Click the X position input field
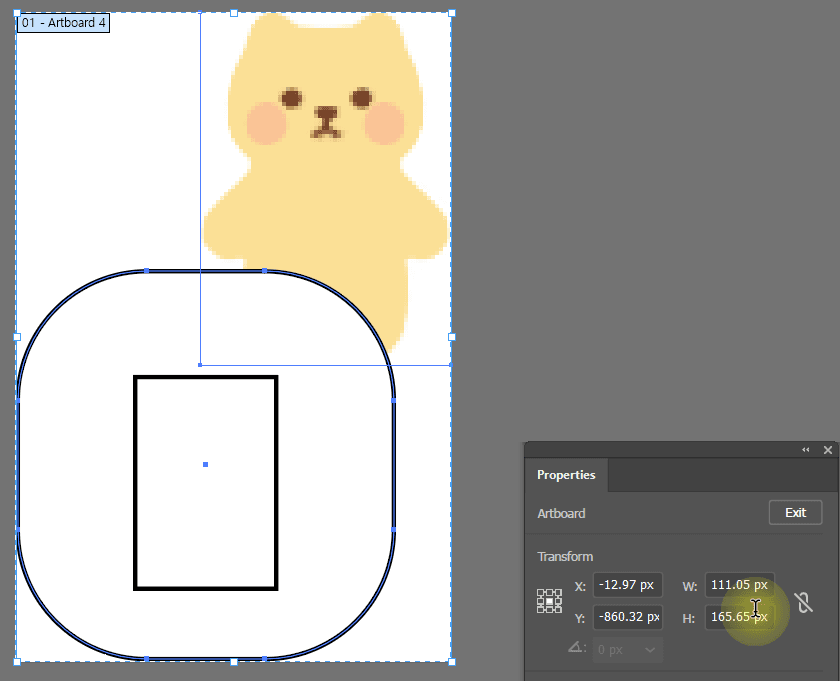This screenshot has height=681, width=840. click(x=627, y=585)
